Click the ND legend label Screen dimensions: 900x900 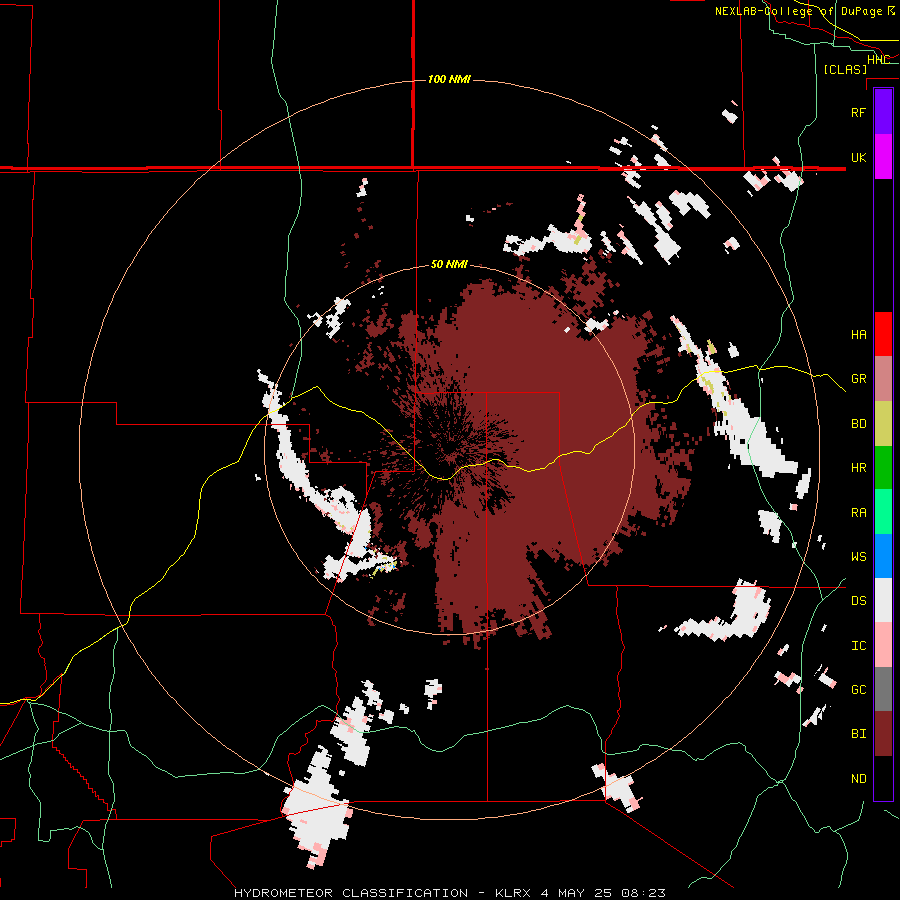tap(858, 779)
